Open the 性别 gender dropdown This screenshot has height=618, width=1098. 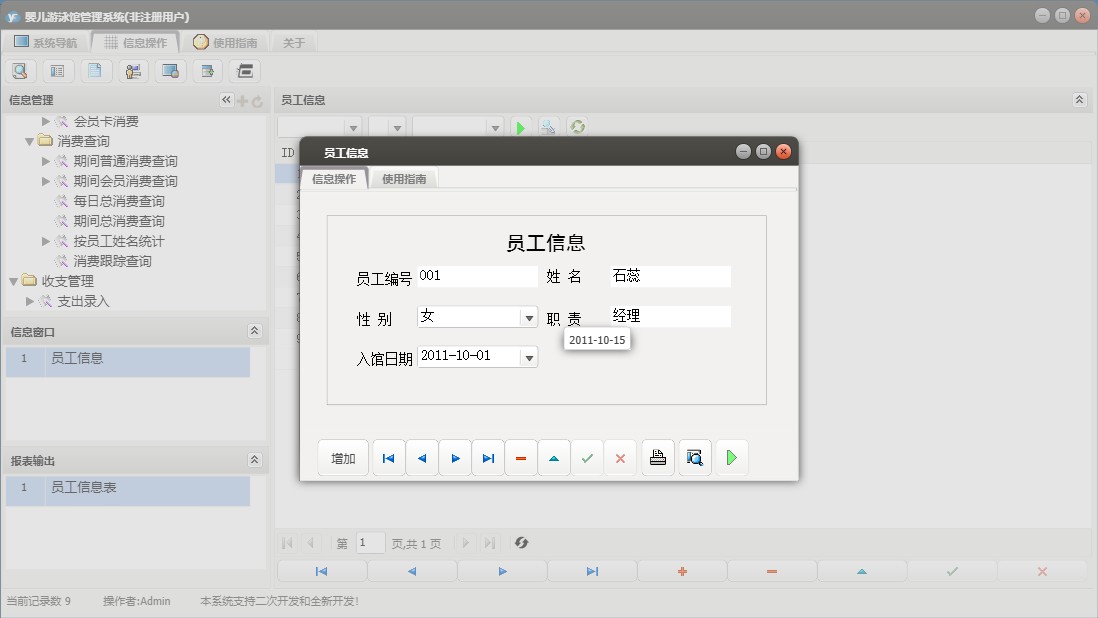click(x=530, y=316)
